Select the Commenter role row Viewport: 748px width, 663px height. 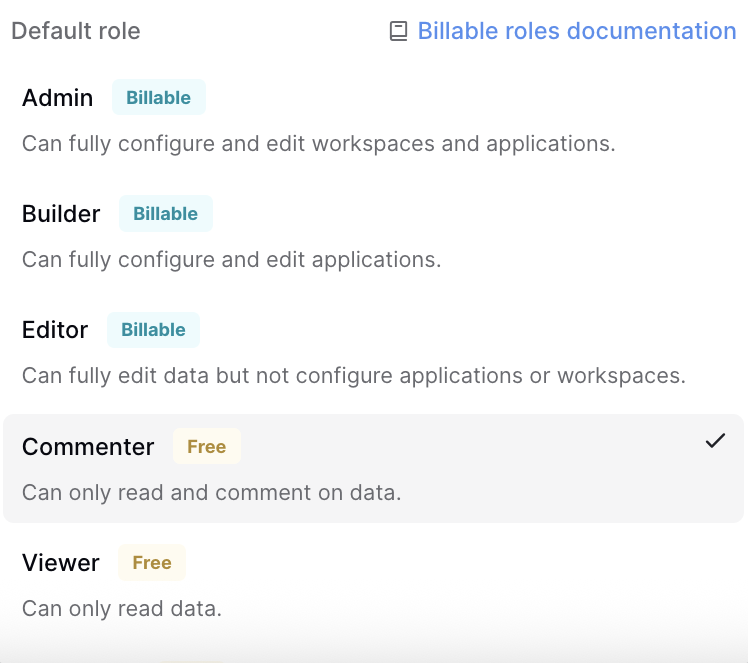[373, 467]
